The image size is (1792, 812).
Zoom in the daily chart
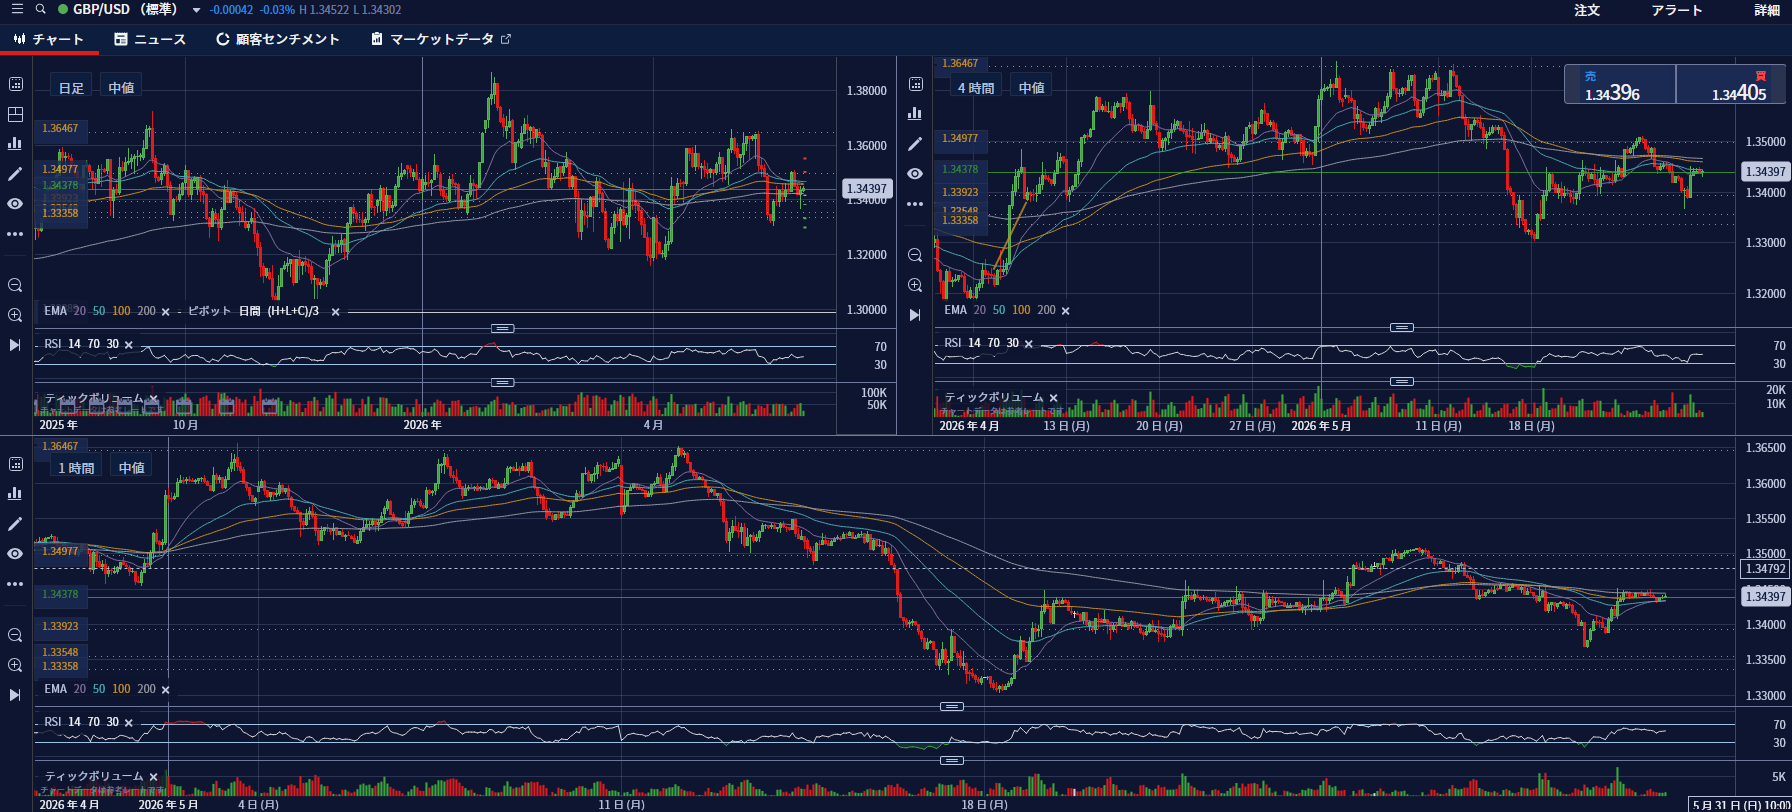point(15,315)
